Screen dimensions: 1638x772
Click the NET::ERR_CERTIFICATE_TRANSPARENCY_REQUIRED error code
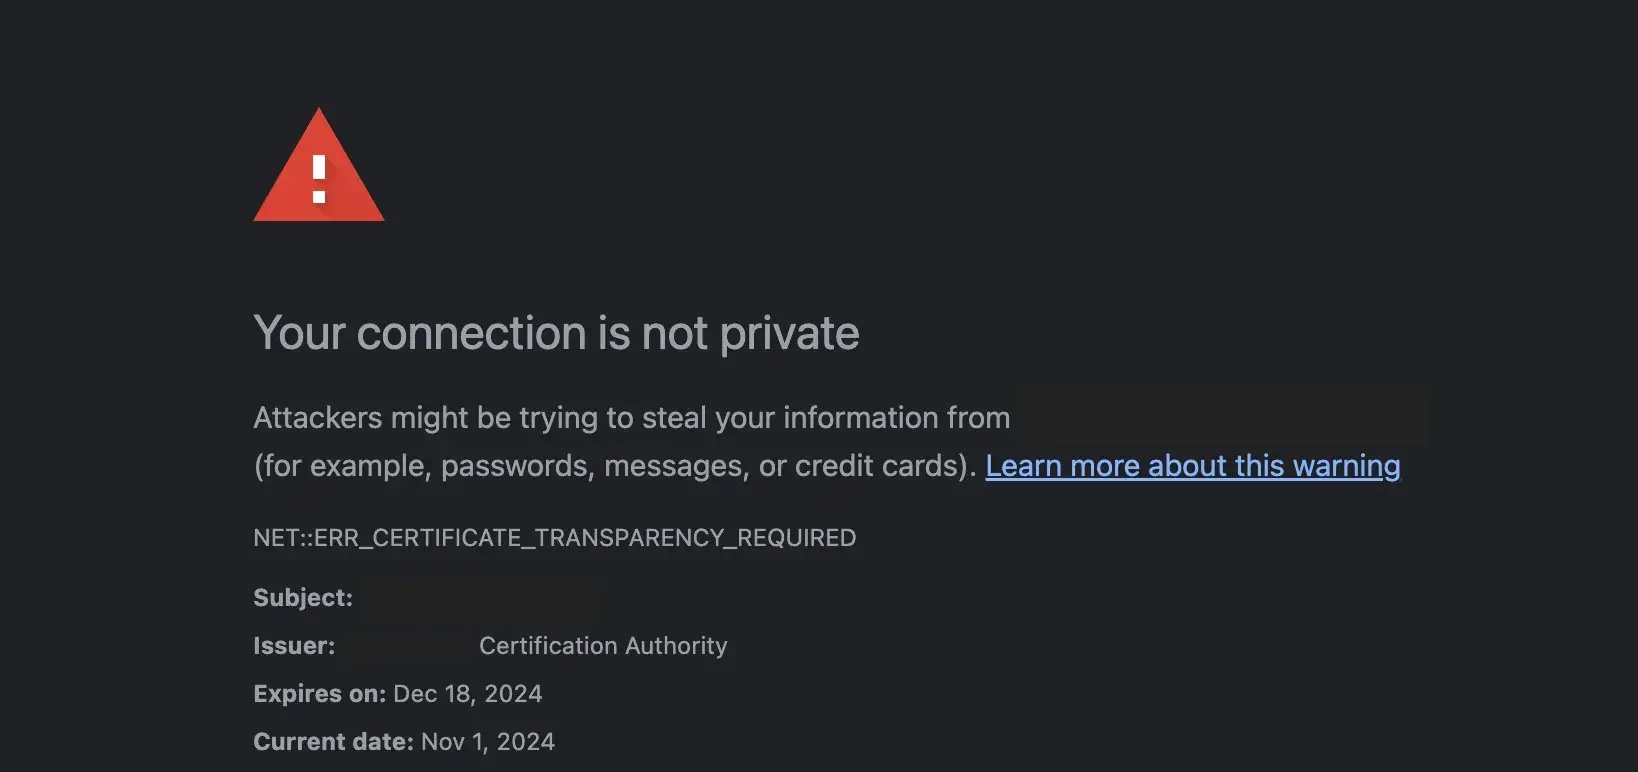click(555, 538)
